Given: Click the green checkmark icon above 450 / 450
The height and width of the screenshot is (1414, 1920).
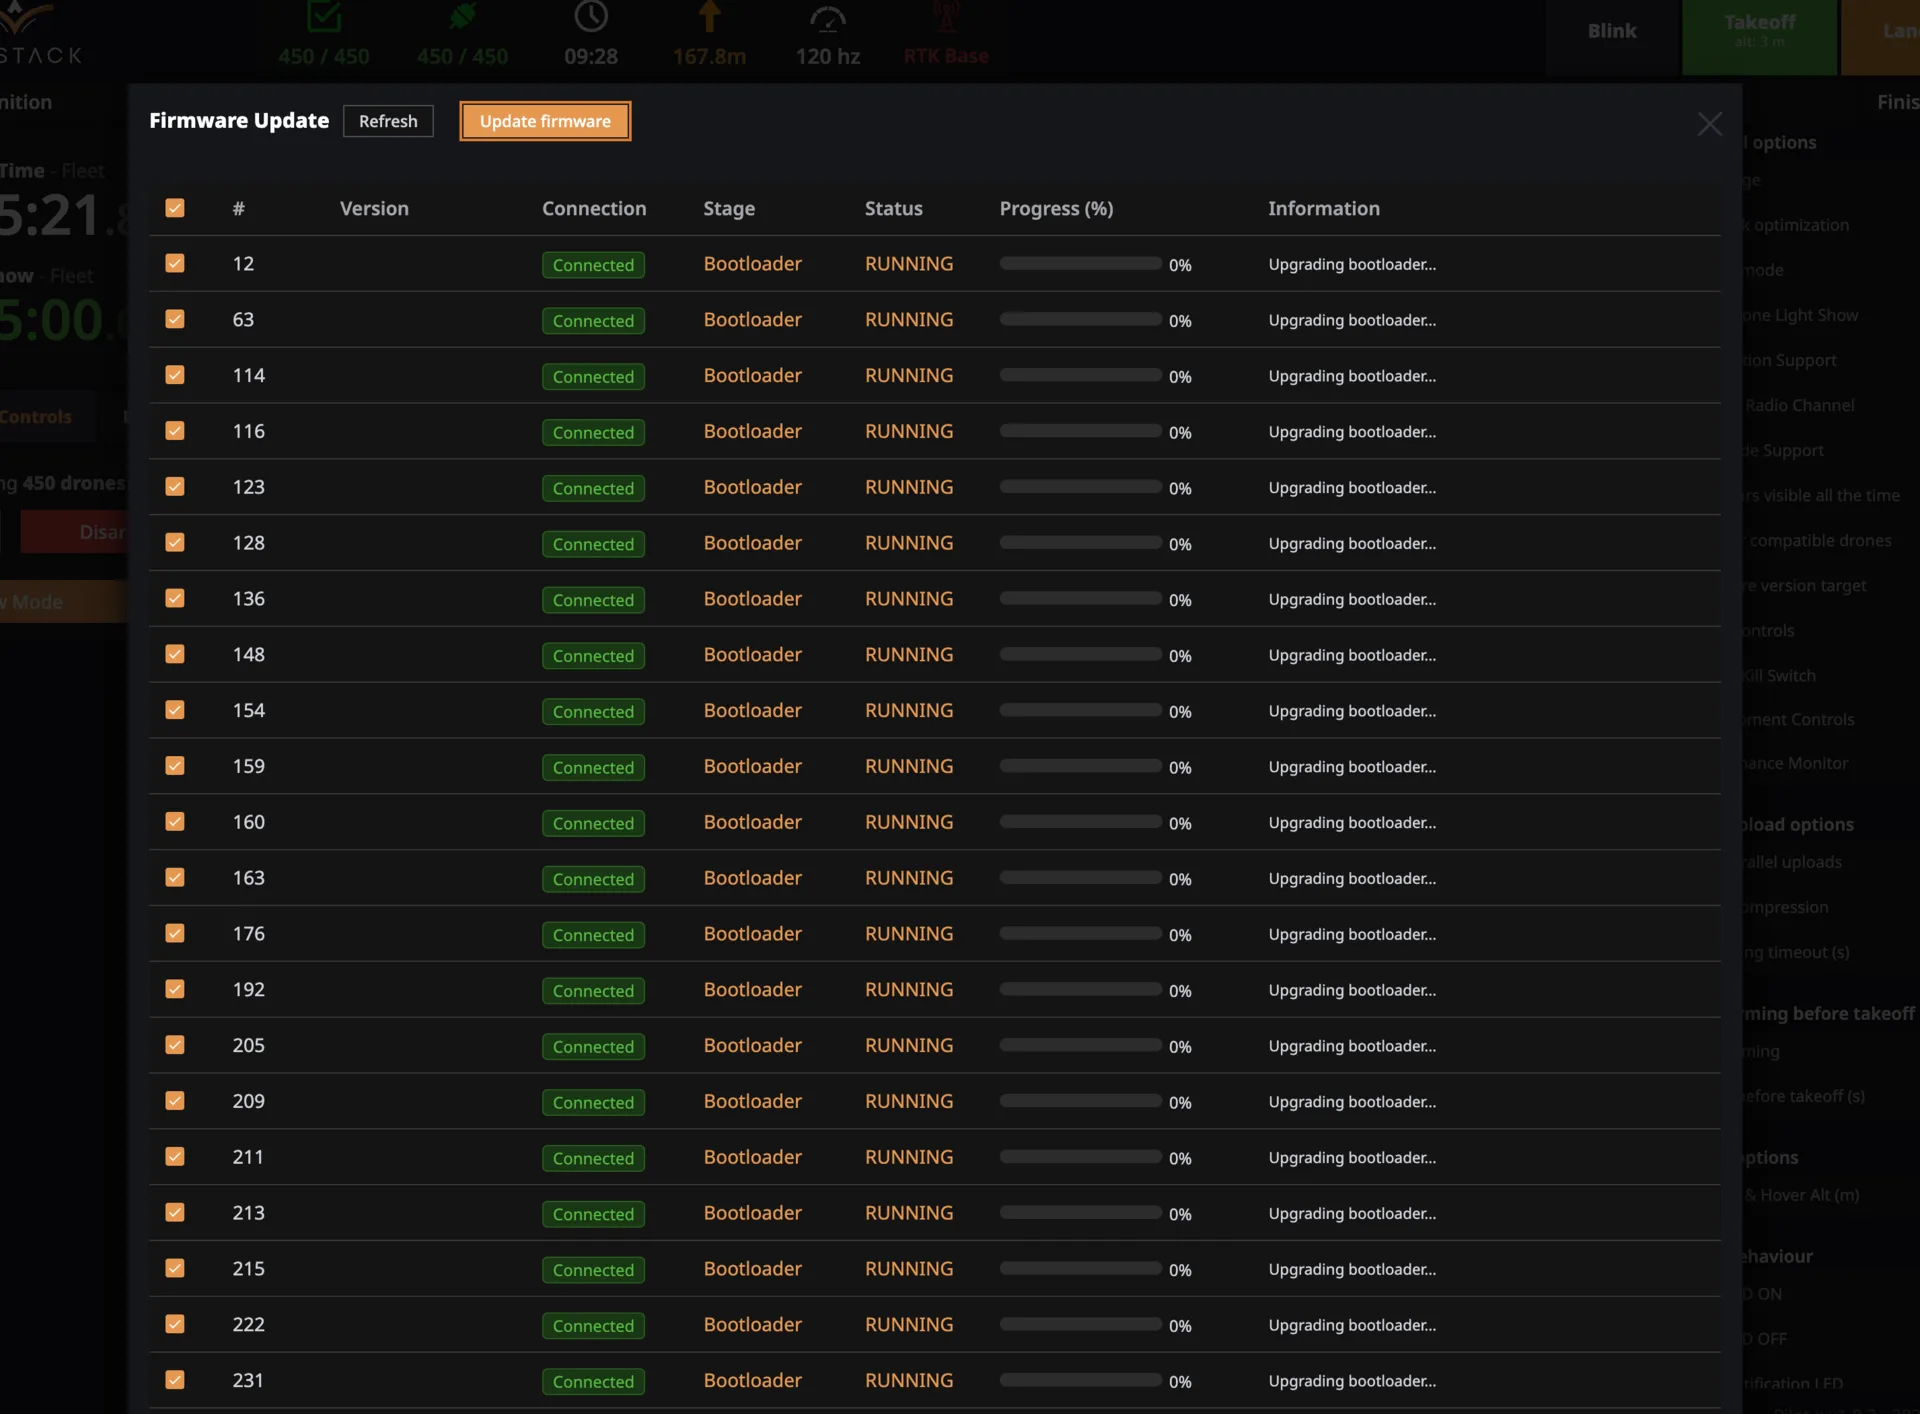Looking at the screenshot, I should pos(324,17).
